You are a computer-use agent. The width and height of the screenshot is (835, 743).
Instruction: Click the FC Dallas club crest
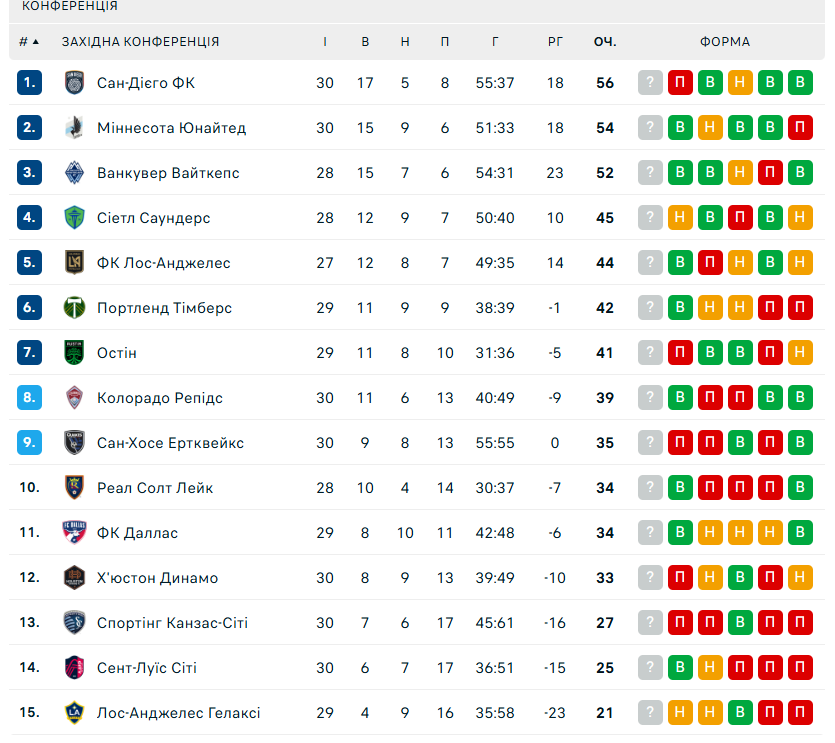coord(75,533)
